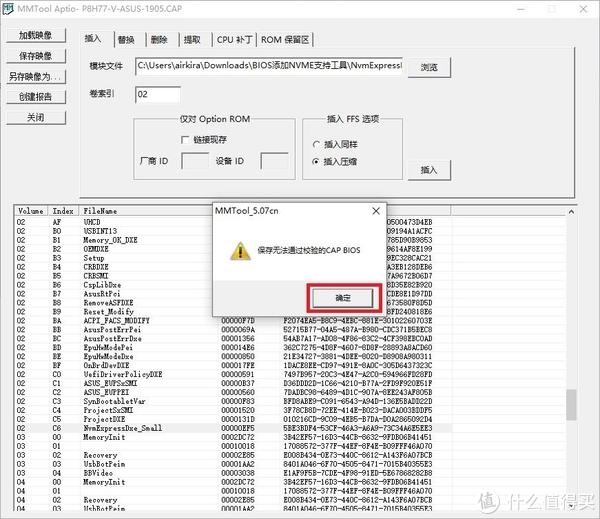Click the vertical scrollbar thumb in the list
The image size is (600, 519).
pos(571,405)
